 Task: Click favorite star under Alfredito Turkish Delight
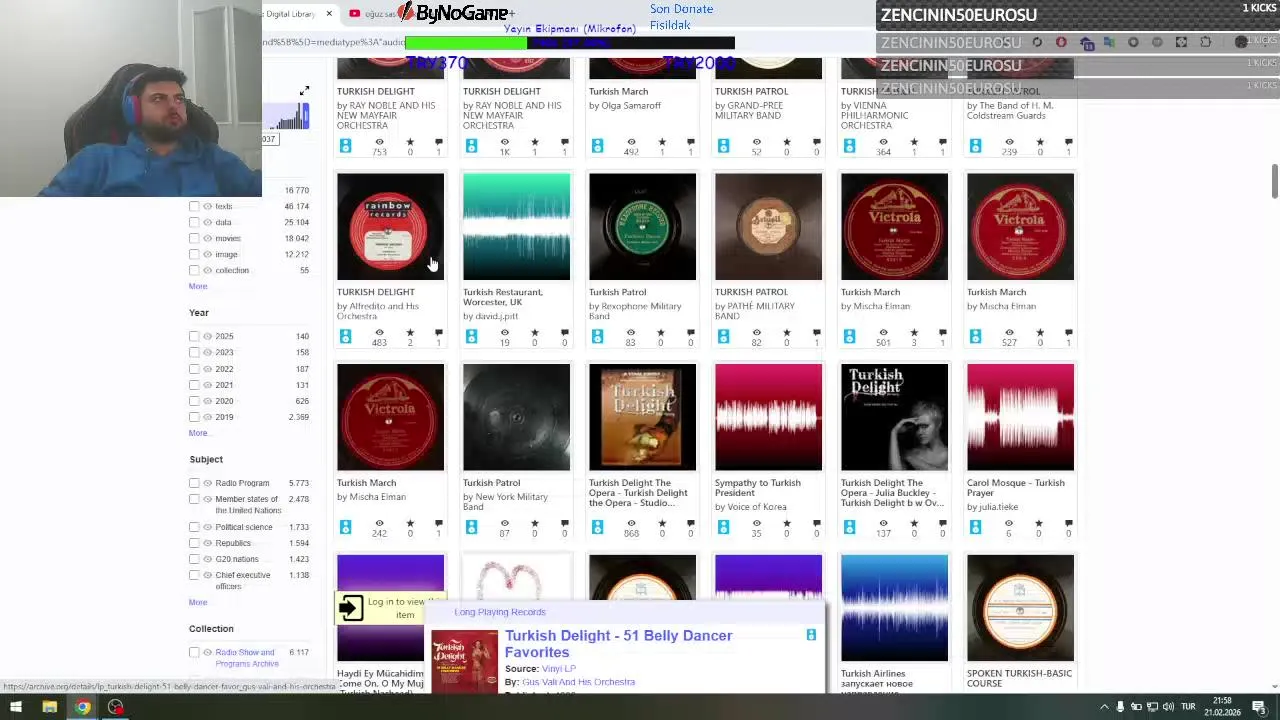[x=409, y=332]
